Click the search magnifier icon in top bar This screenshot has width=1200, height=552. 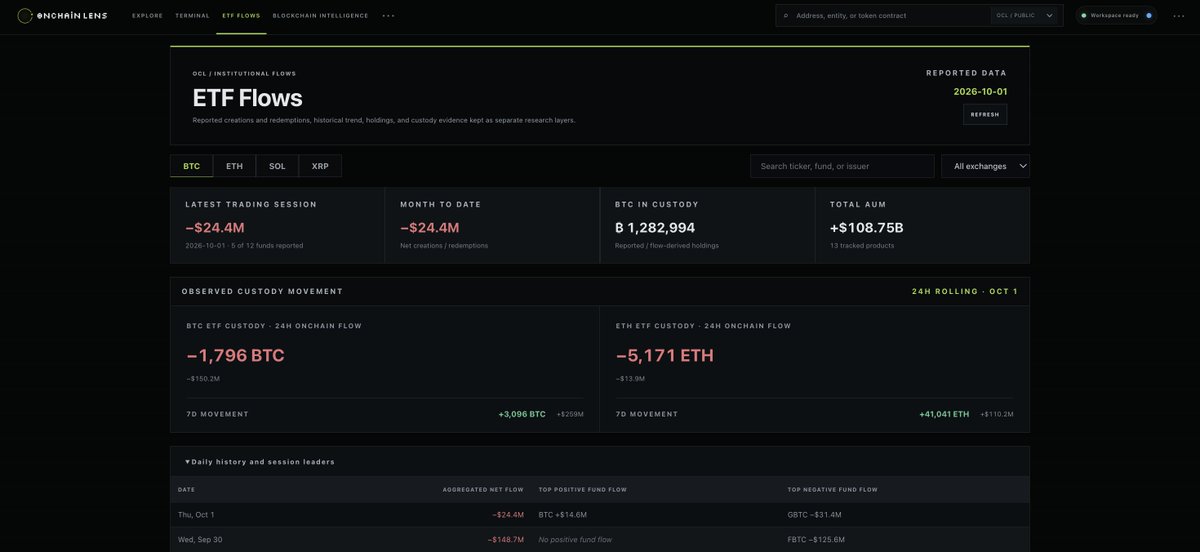(786, 16)
